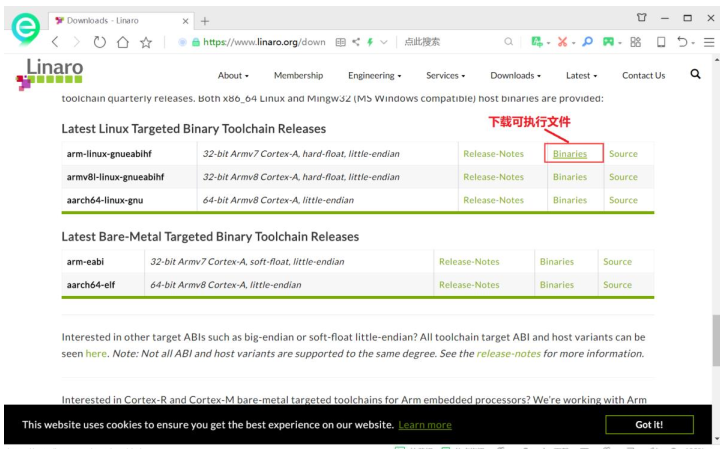This screenshot has width=720, height=449.
Task: Accept cookies with the Got it! button
Action: click(649, 425)
